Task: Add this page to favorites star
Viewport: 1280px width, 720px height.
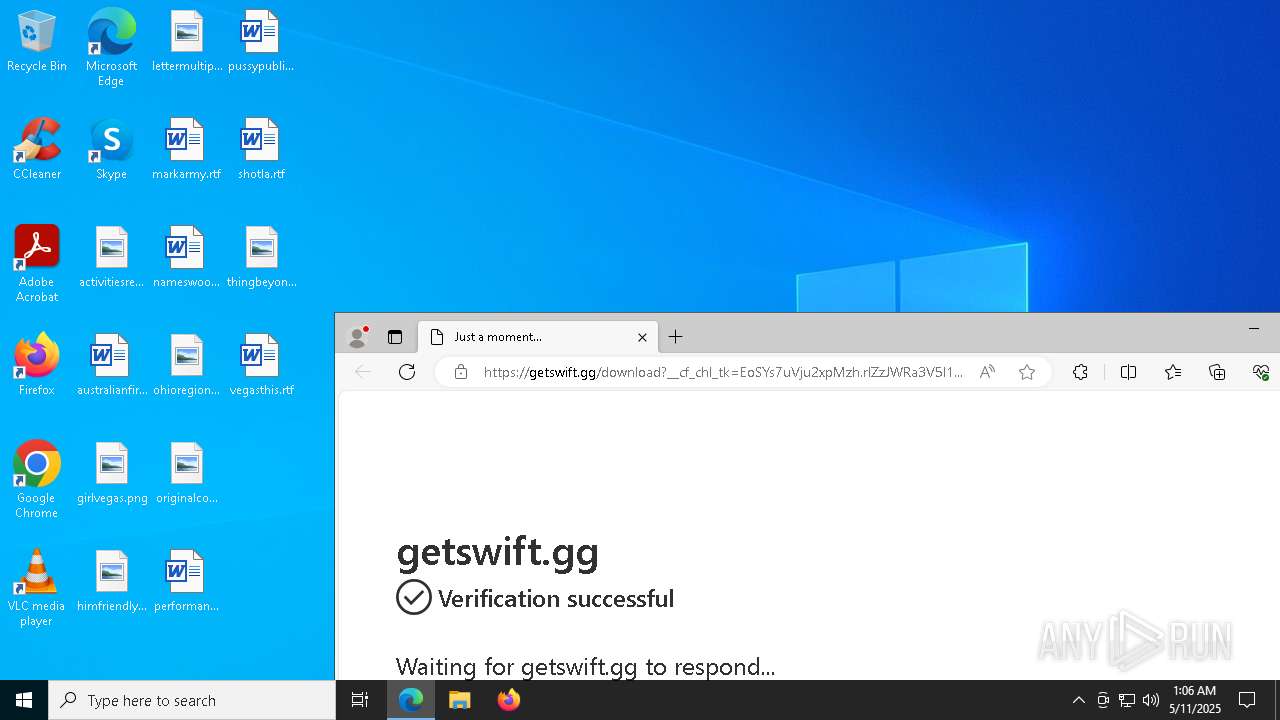Action: click(x=1027, y=372)
